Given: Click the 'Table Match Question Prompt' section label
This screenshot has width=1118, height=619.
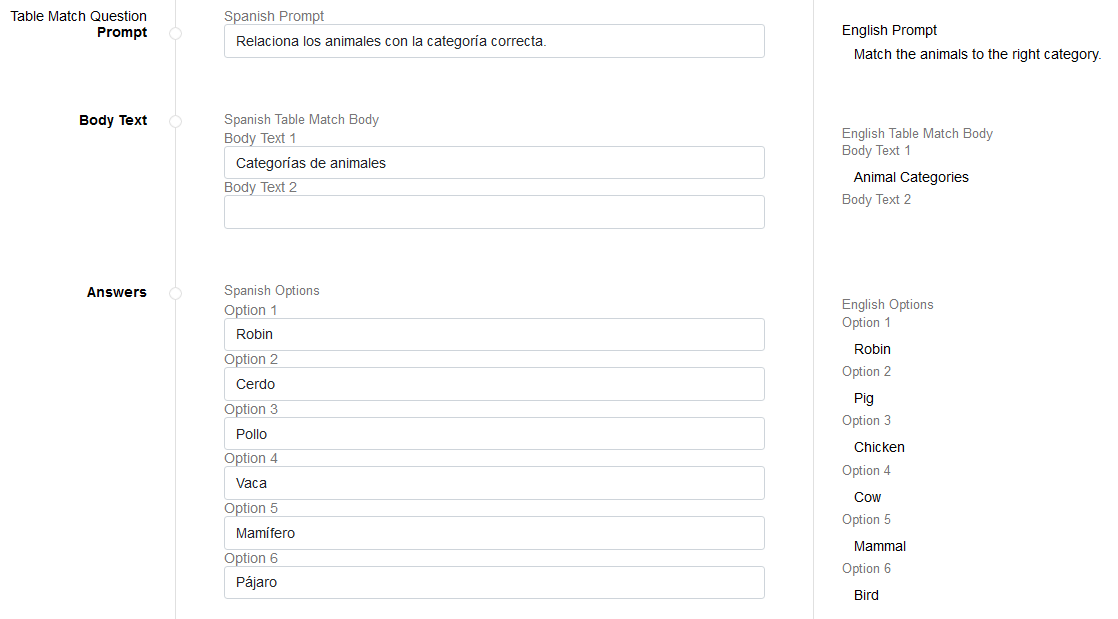Looking at the screenshot, I should tap(79, 24).
